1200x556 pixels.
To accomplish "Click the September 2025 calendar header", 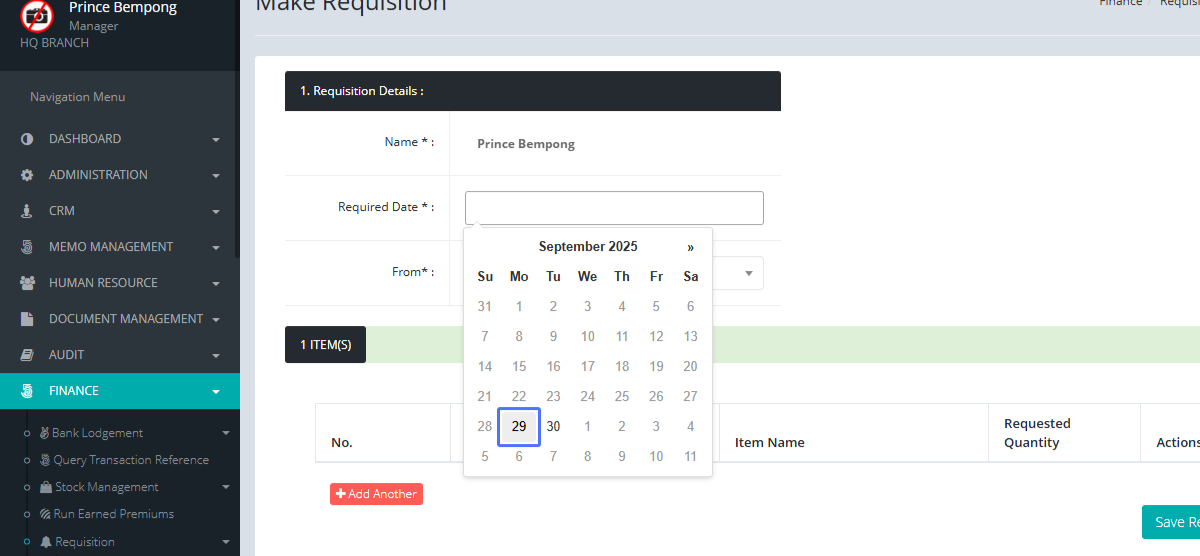I will coord(587,247).
